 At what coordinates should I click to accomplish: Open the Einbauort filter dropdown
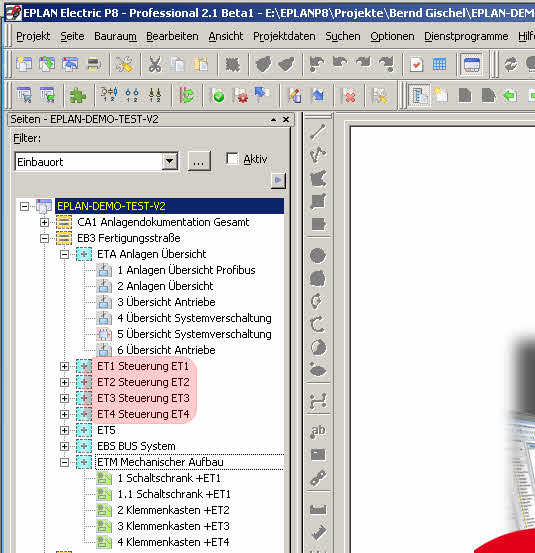[x=170, y=162]
